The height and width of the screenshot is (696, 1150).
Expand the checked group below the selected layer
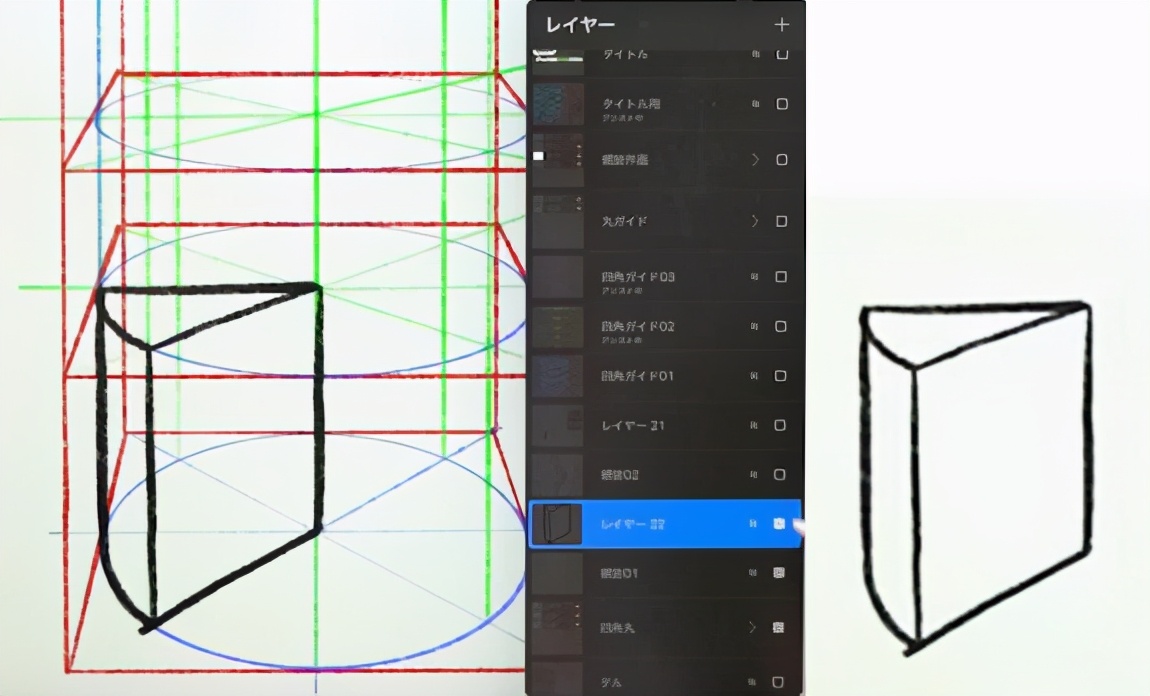pyautogui.click(x=755, y=628)
